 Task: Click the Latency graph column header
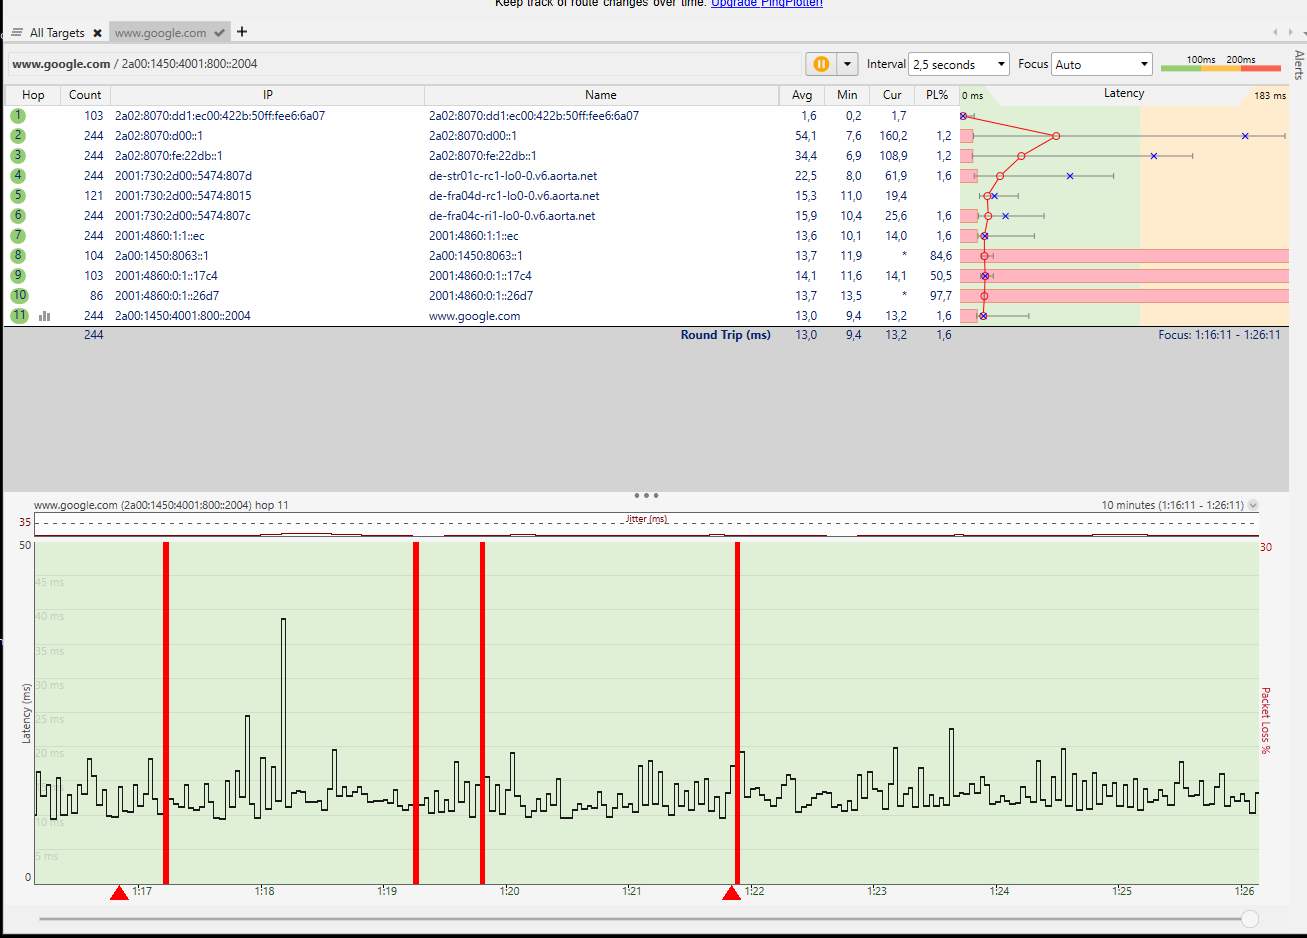1124,94
